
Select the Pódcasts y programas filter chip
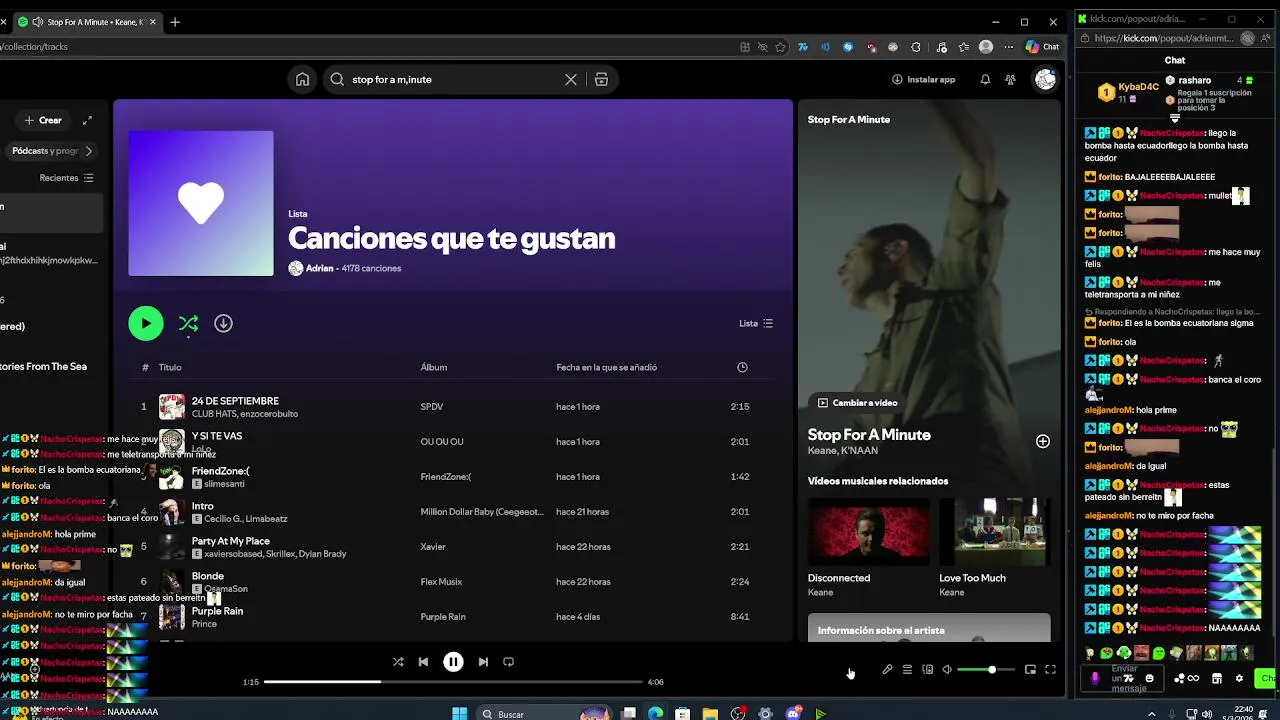[43, 151]
